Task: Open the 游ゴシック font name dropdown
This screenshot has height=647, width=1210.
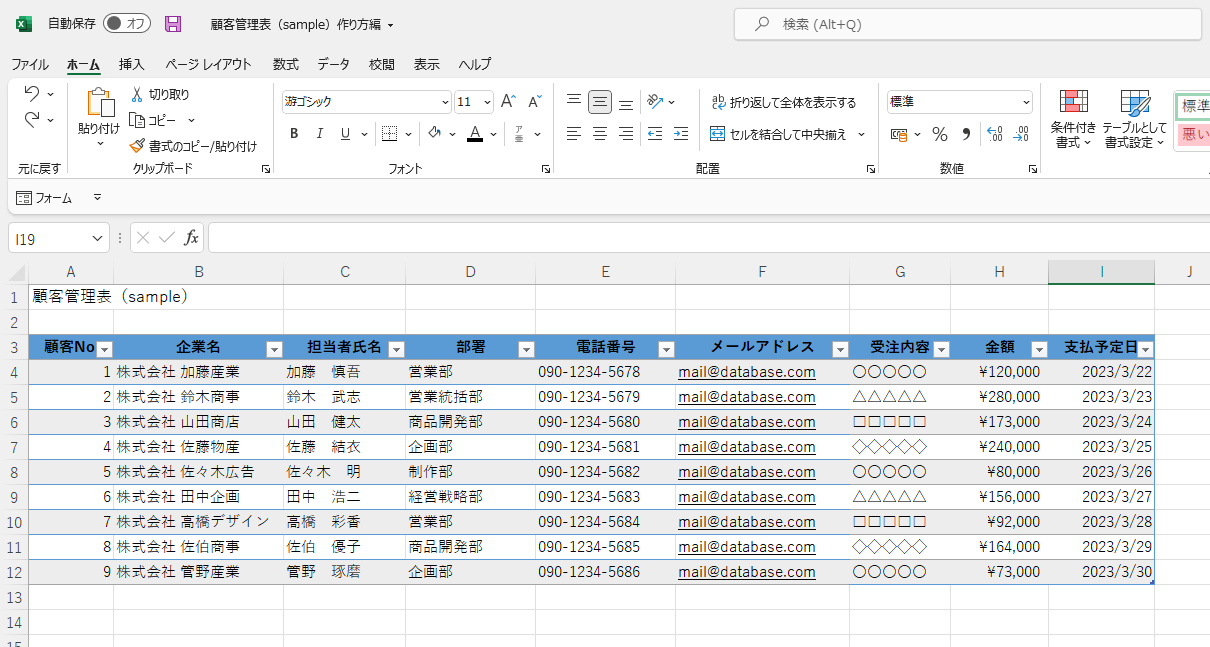Action: click(446, 102)
